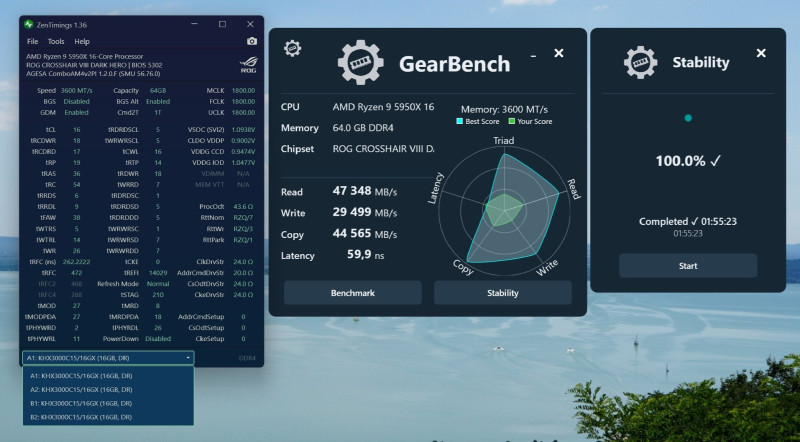
Task: Click the teal progress indicator dot
Action: pyautogui.click(x=688, y=118)
